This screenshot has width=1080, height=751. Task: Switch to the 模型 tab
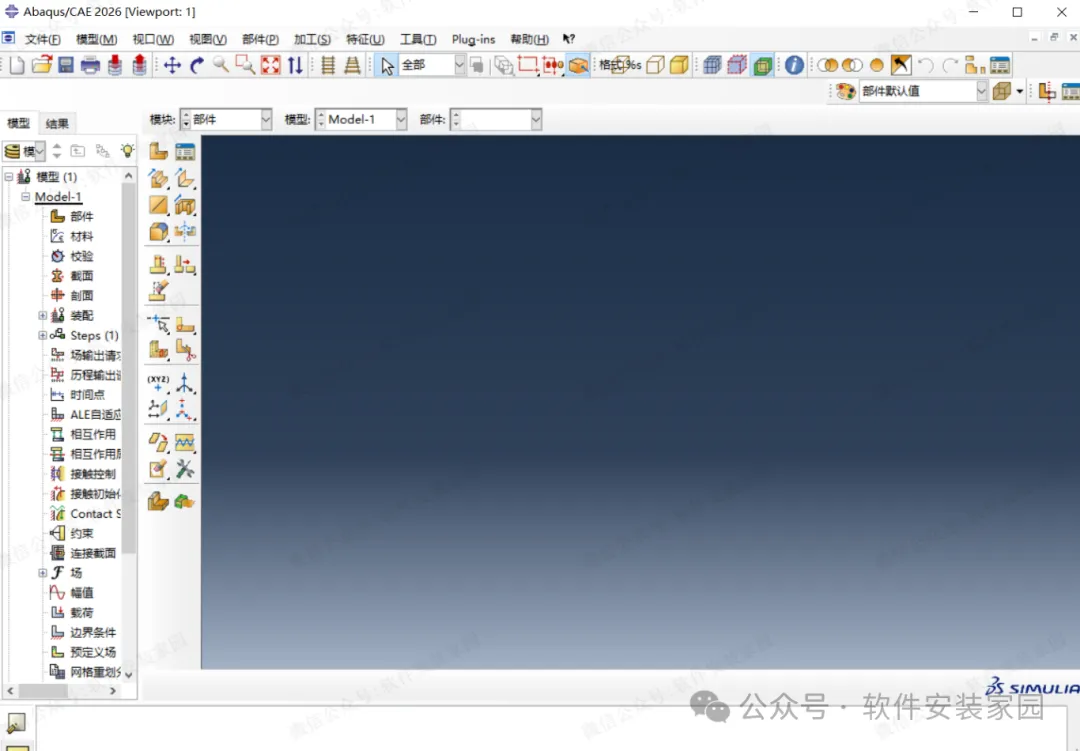click(x=19, y=123)
